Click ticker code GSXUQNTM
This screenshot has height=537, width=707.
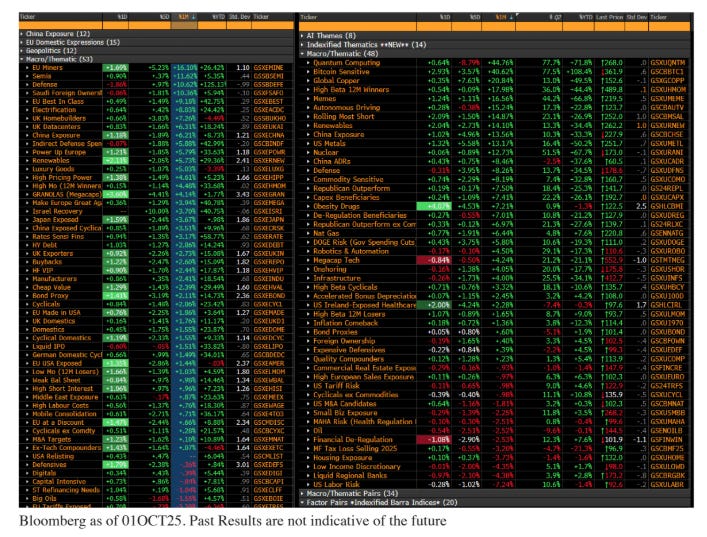point(668,63)
